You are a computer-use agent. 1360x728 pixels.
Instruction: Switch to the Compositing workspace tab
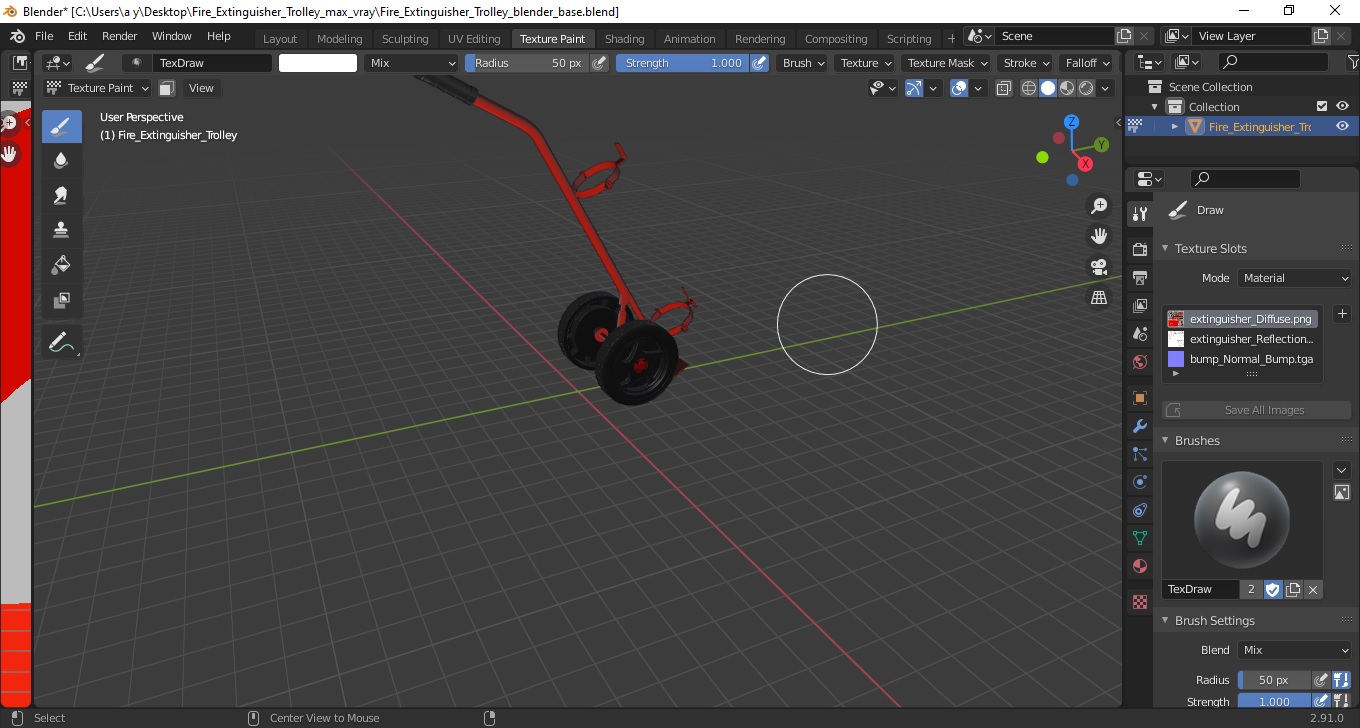pyautogui.click(x=836, y=39)
